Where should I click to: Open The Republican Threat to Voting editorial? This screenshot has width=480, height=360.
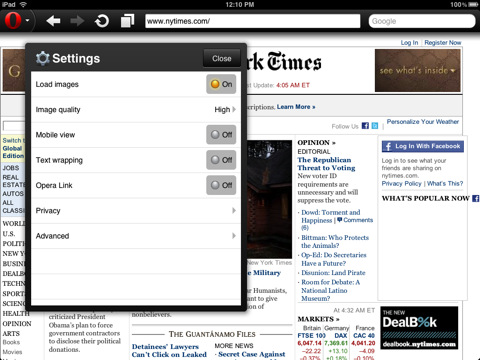pyautogui.click(x=326, y=164)
